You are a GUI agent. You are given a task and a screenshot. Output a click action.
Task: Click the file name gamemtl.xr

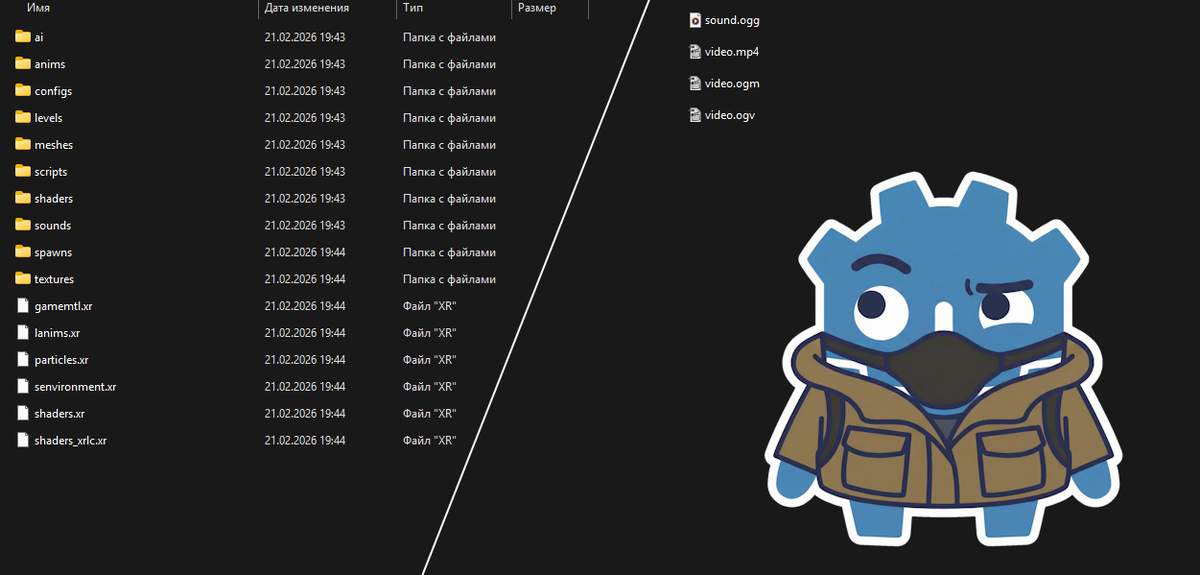point(63,306)
